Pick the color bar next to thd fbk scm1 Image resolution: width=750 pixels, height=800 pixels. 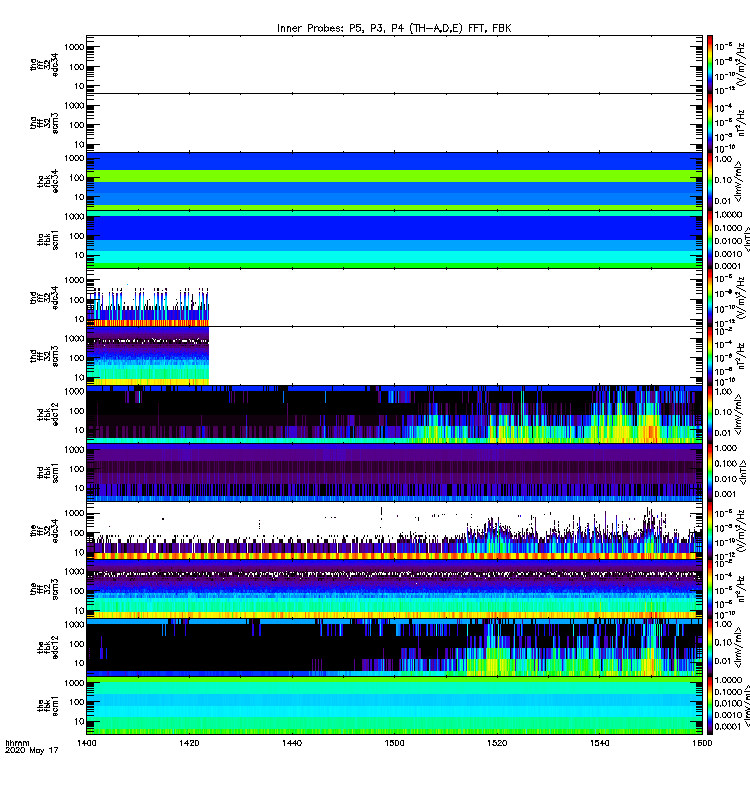point(710,472)
